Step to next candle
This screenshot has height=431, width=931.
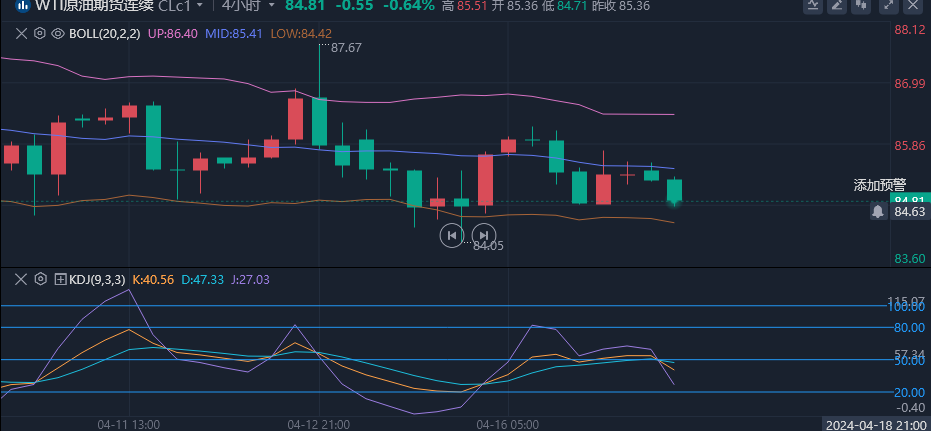point(484,235)
